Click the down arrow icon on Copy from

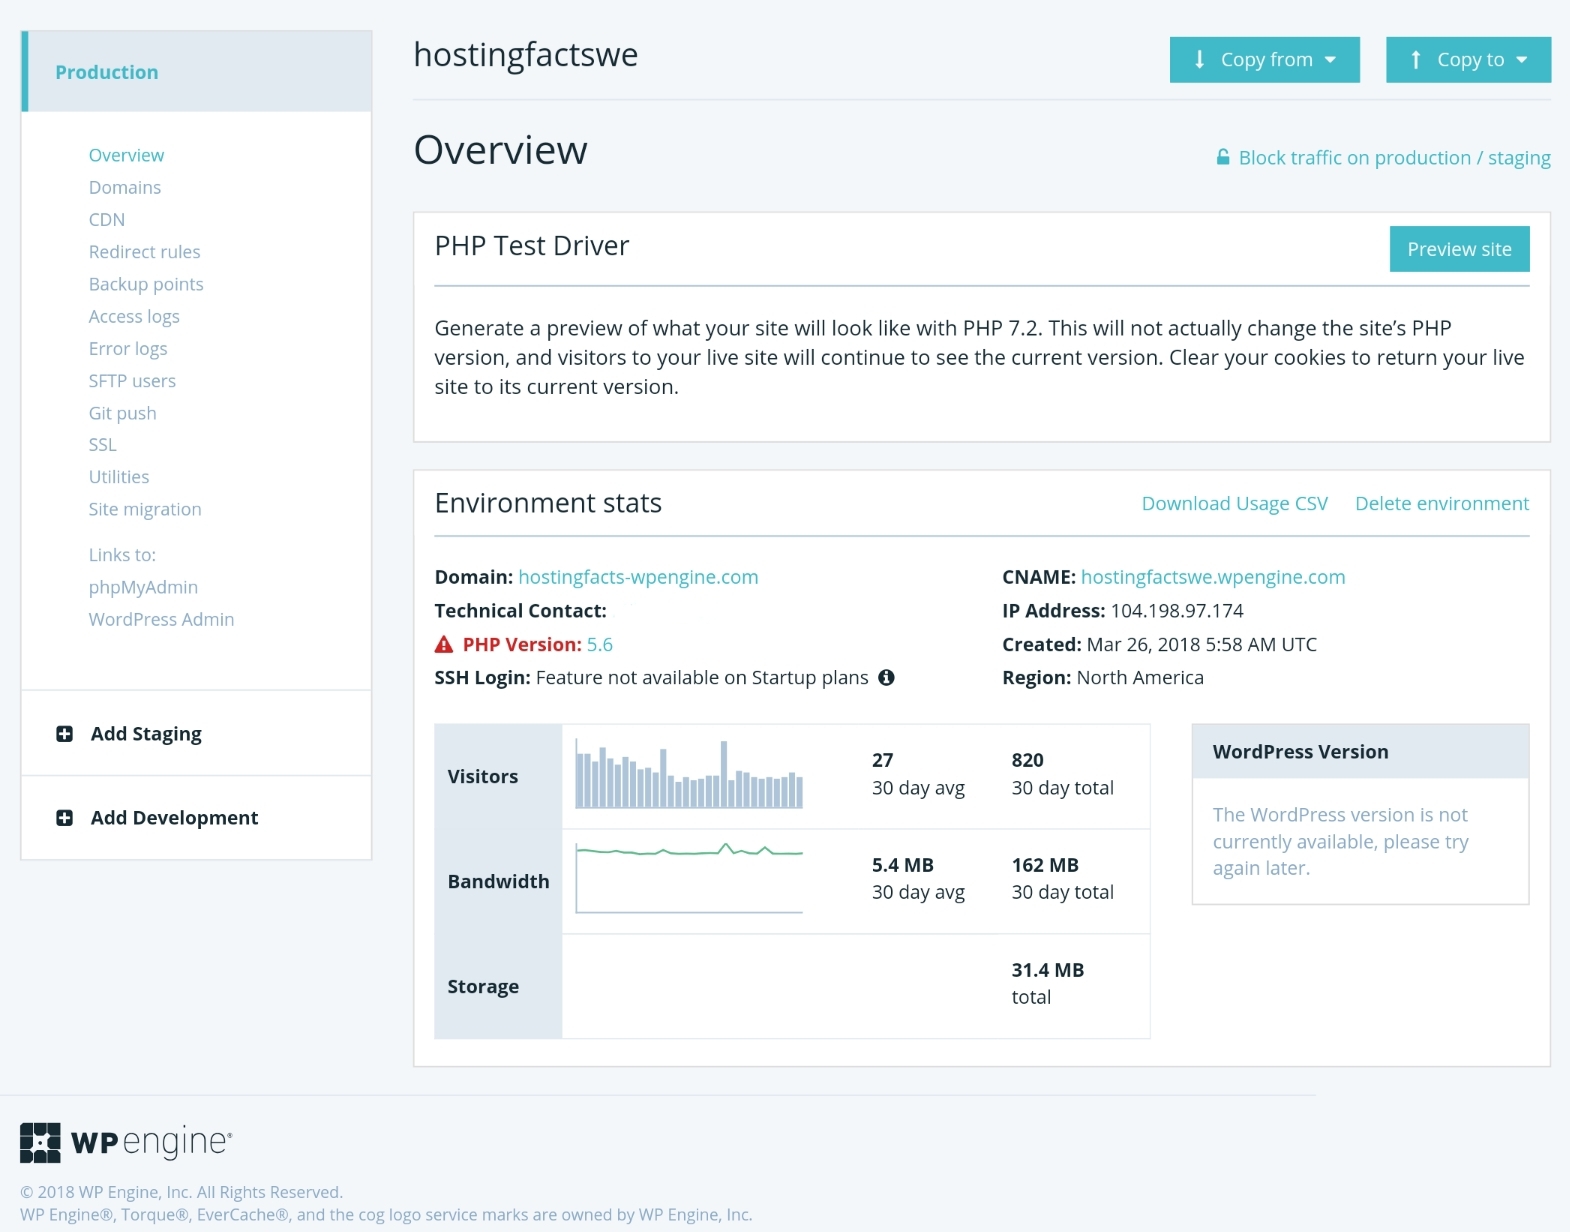pos(1199,60)
